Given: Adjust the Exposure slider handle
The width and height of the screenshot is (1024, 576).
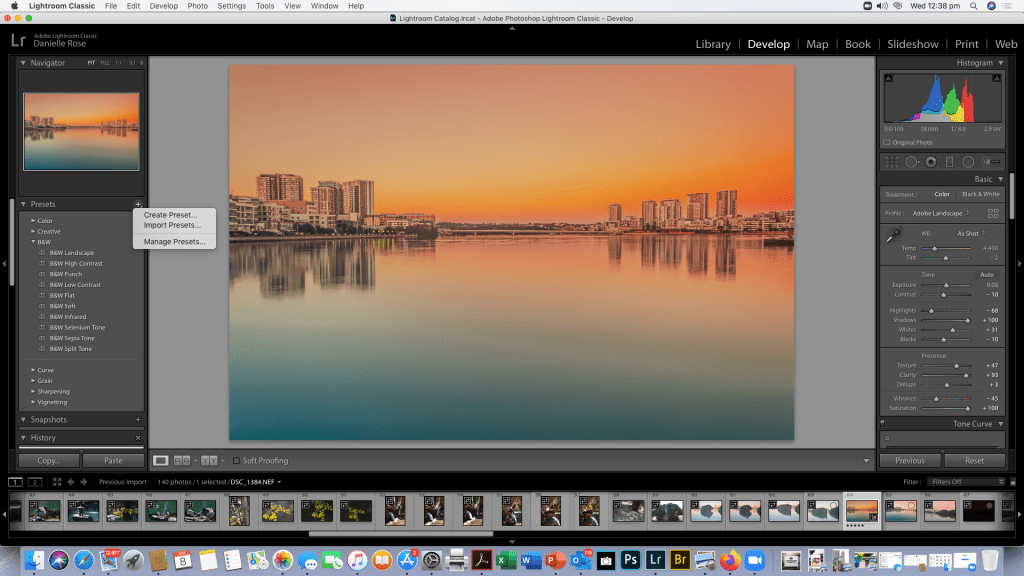Looking at the screenshot, I should (944, 285).
